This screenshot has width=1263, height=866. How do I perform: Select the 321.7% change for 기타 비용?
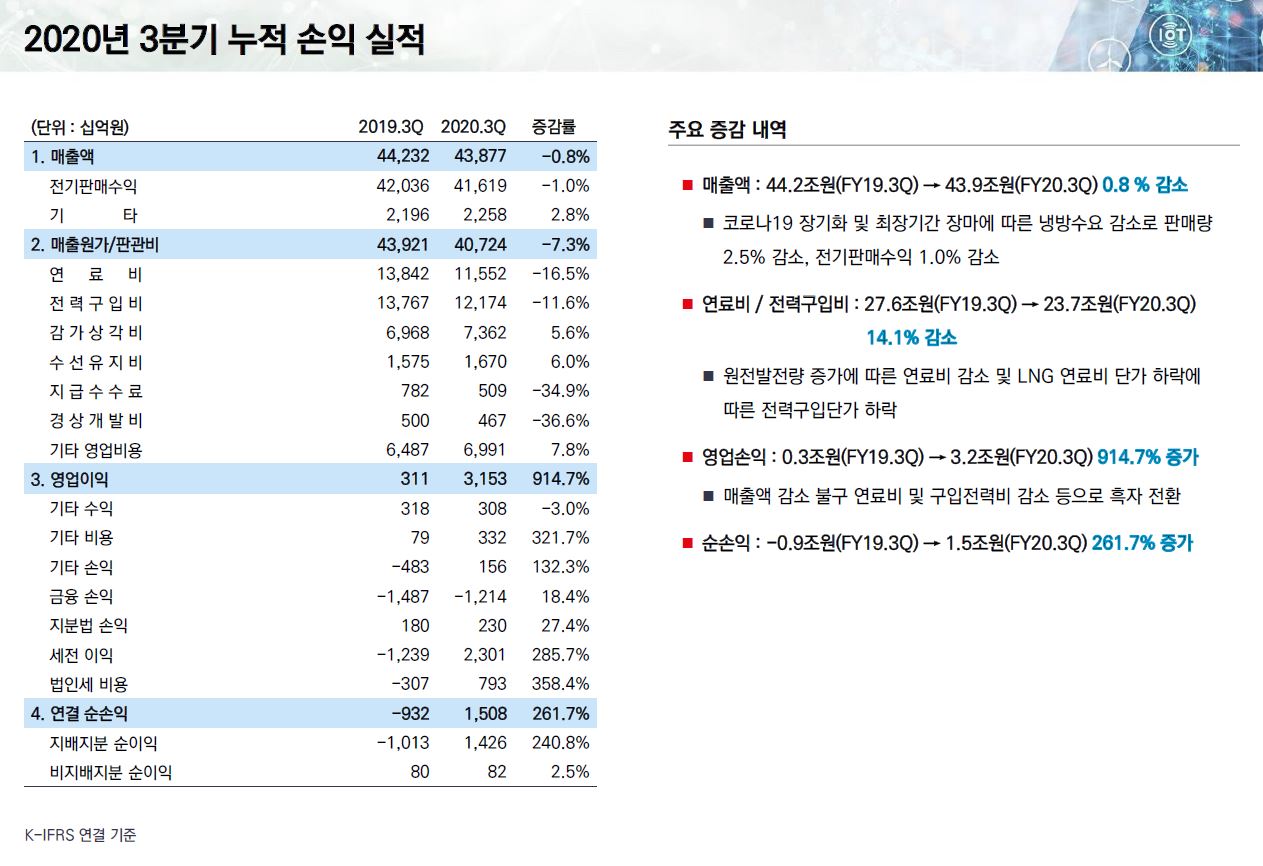point(561,538)
